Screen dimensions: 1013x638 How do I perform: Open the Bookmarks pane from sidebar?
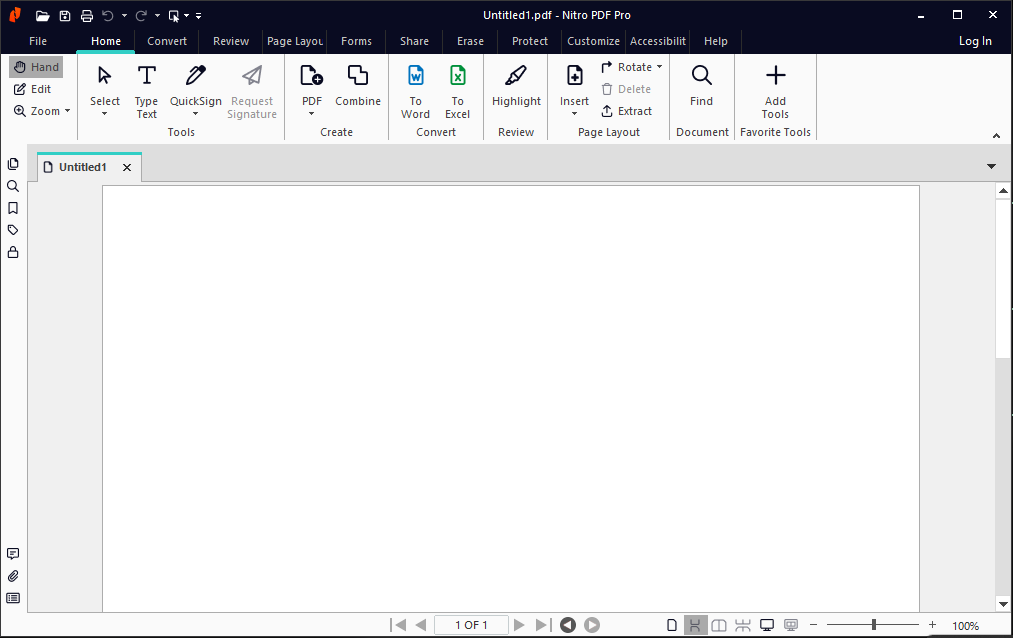coord(13,208)
